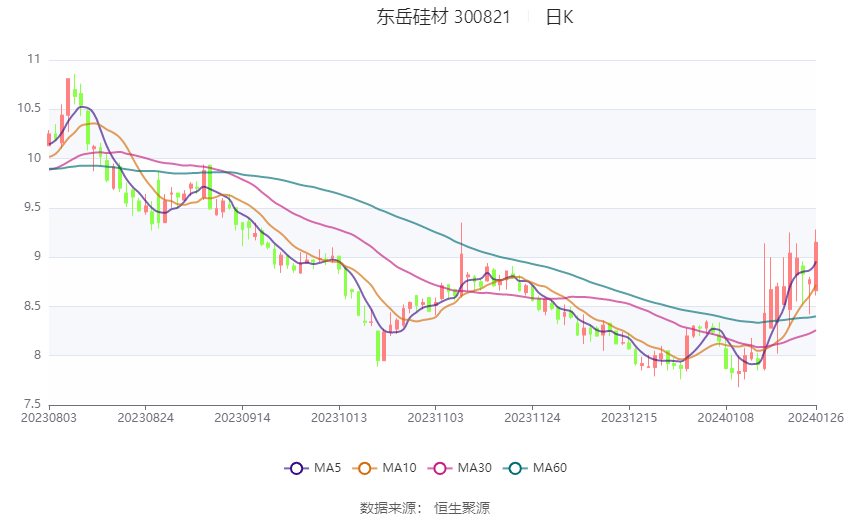Click y-axis value 10.5
Viewport: 850px width, 516px height.
coord(29,108)
